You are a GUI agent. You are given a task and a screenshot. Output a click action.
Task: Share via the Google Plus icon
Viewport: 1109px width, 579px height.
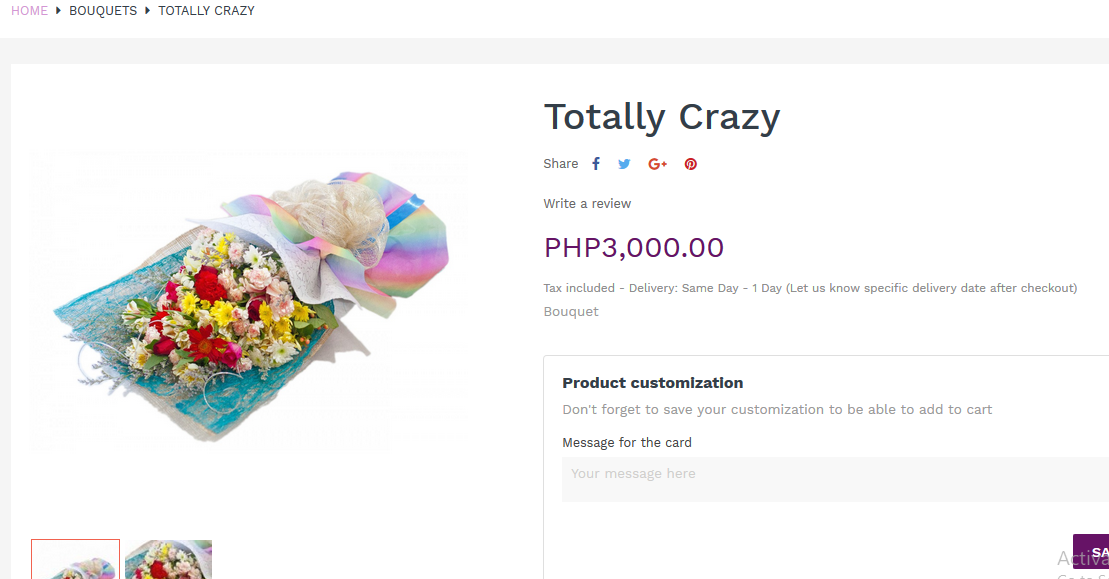[x=657, y=164]
